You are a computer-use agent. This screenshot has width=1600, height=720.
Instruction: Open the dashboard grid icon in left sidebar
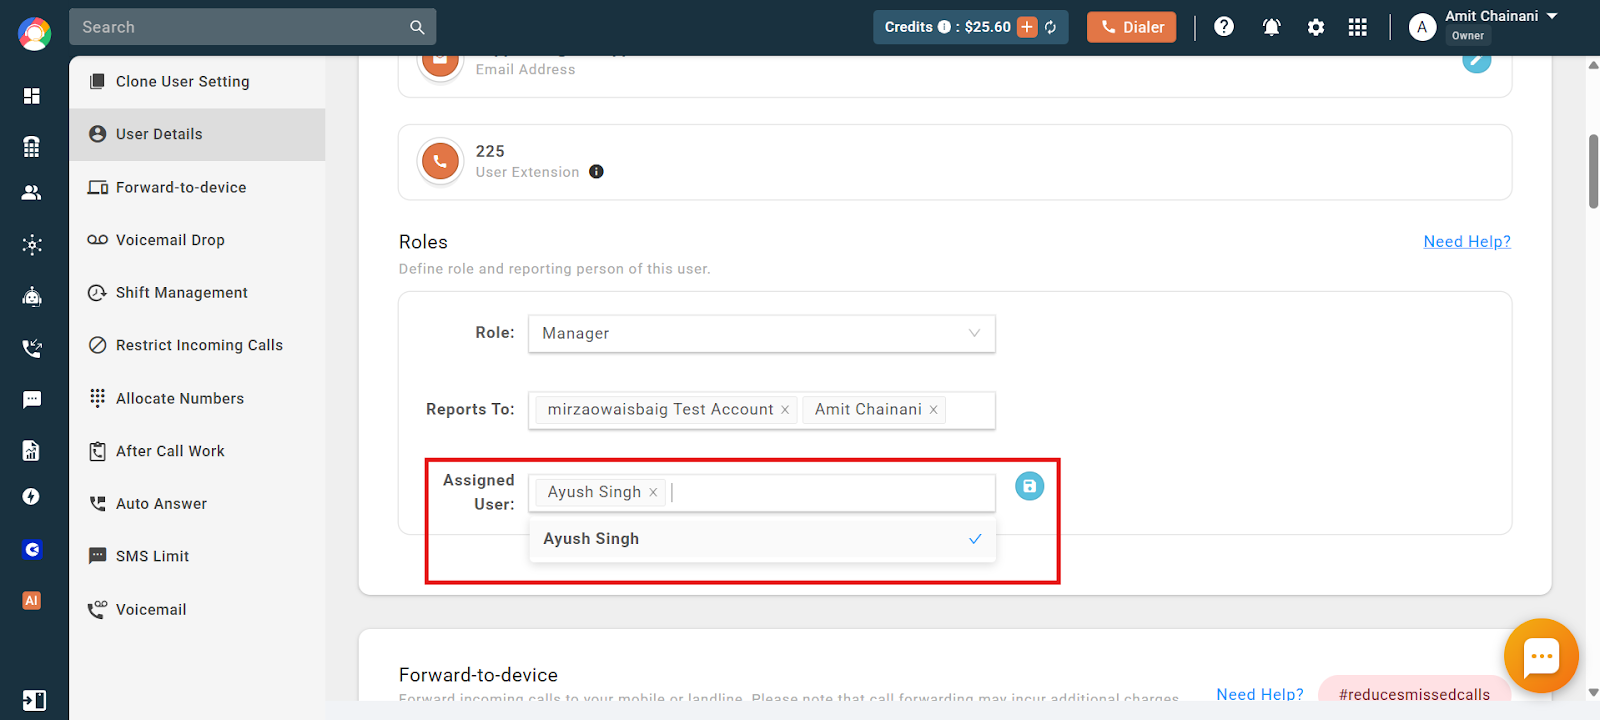[32, 96]
